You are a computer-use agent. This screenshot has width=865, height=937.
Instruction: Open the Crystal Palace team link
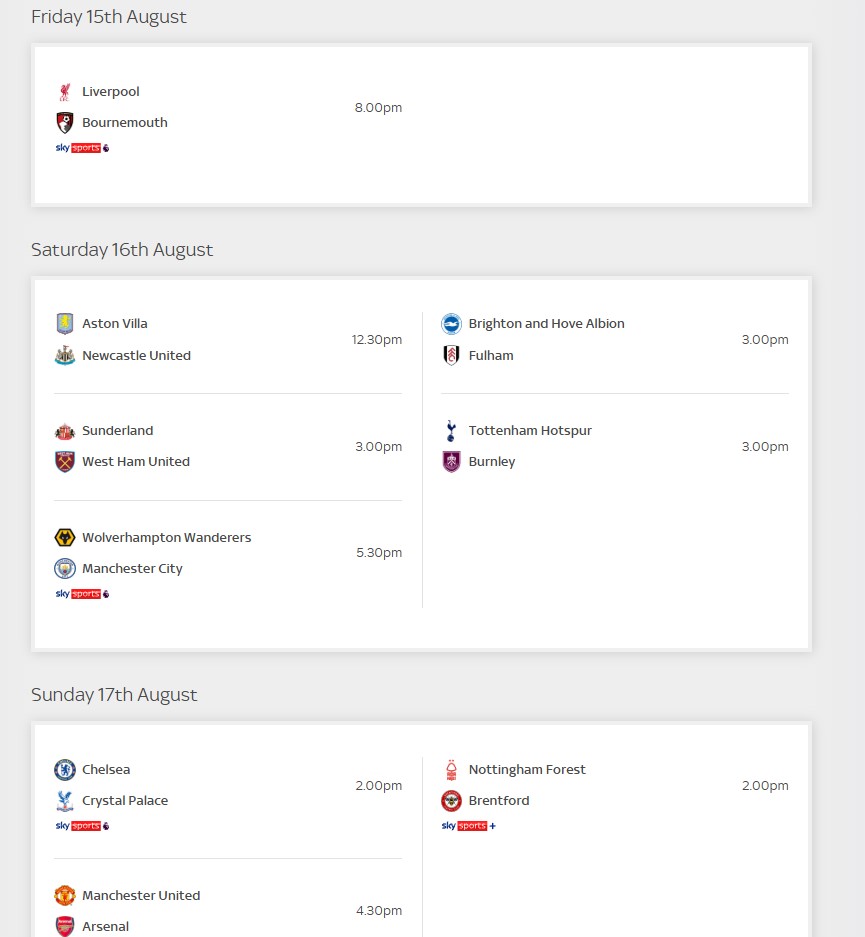(125, 801)
